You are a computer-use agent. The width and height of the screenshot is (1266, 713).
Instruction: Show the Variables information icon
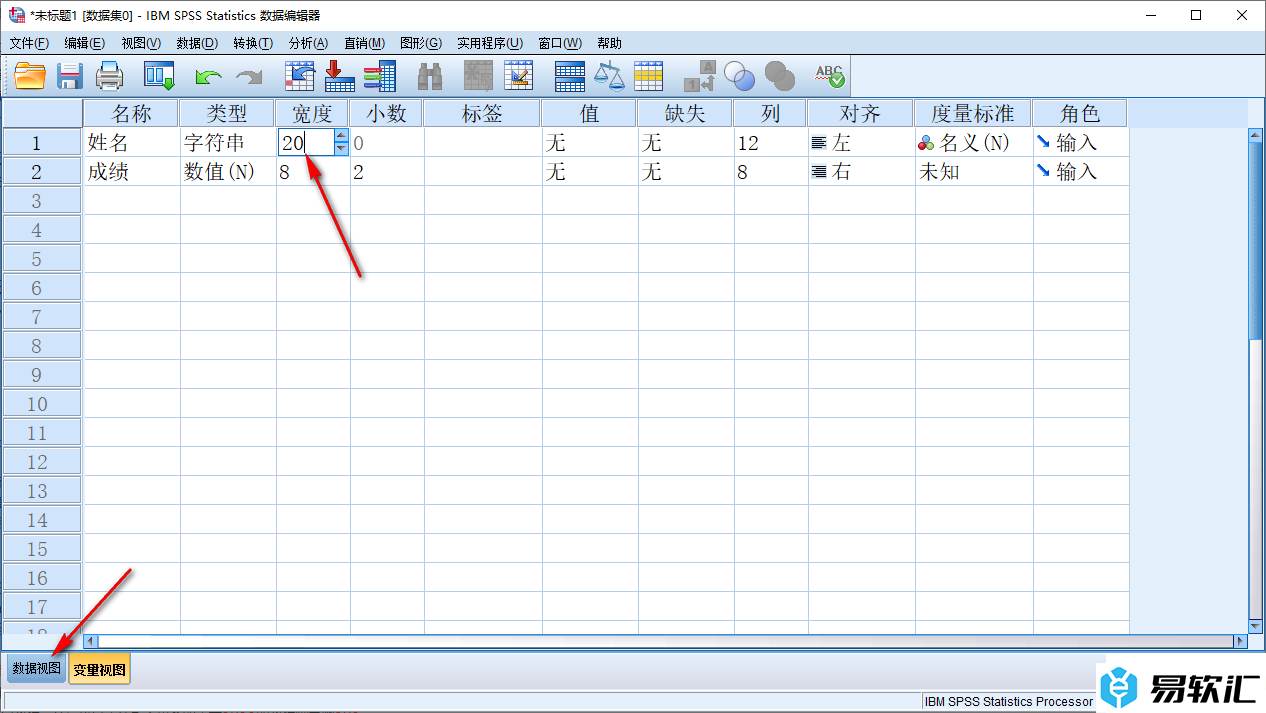point(380,76)
